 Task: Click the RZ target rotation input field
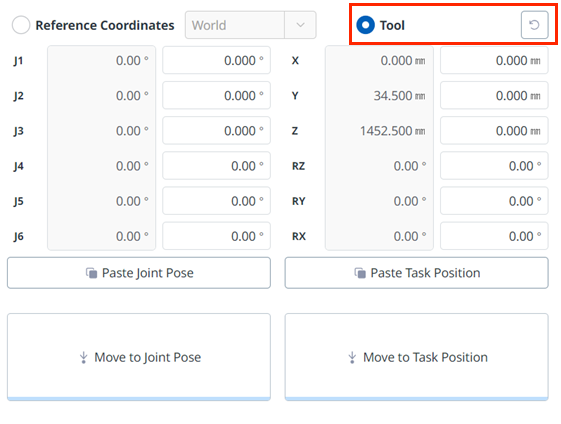[494, 166]
